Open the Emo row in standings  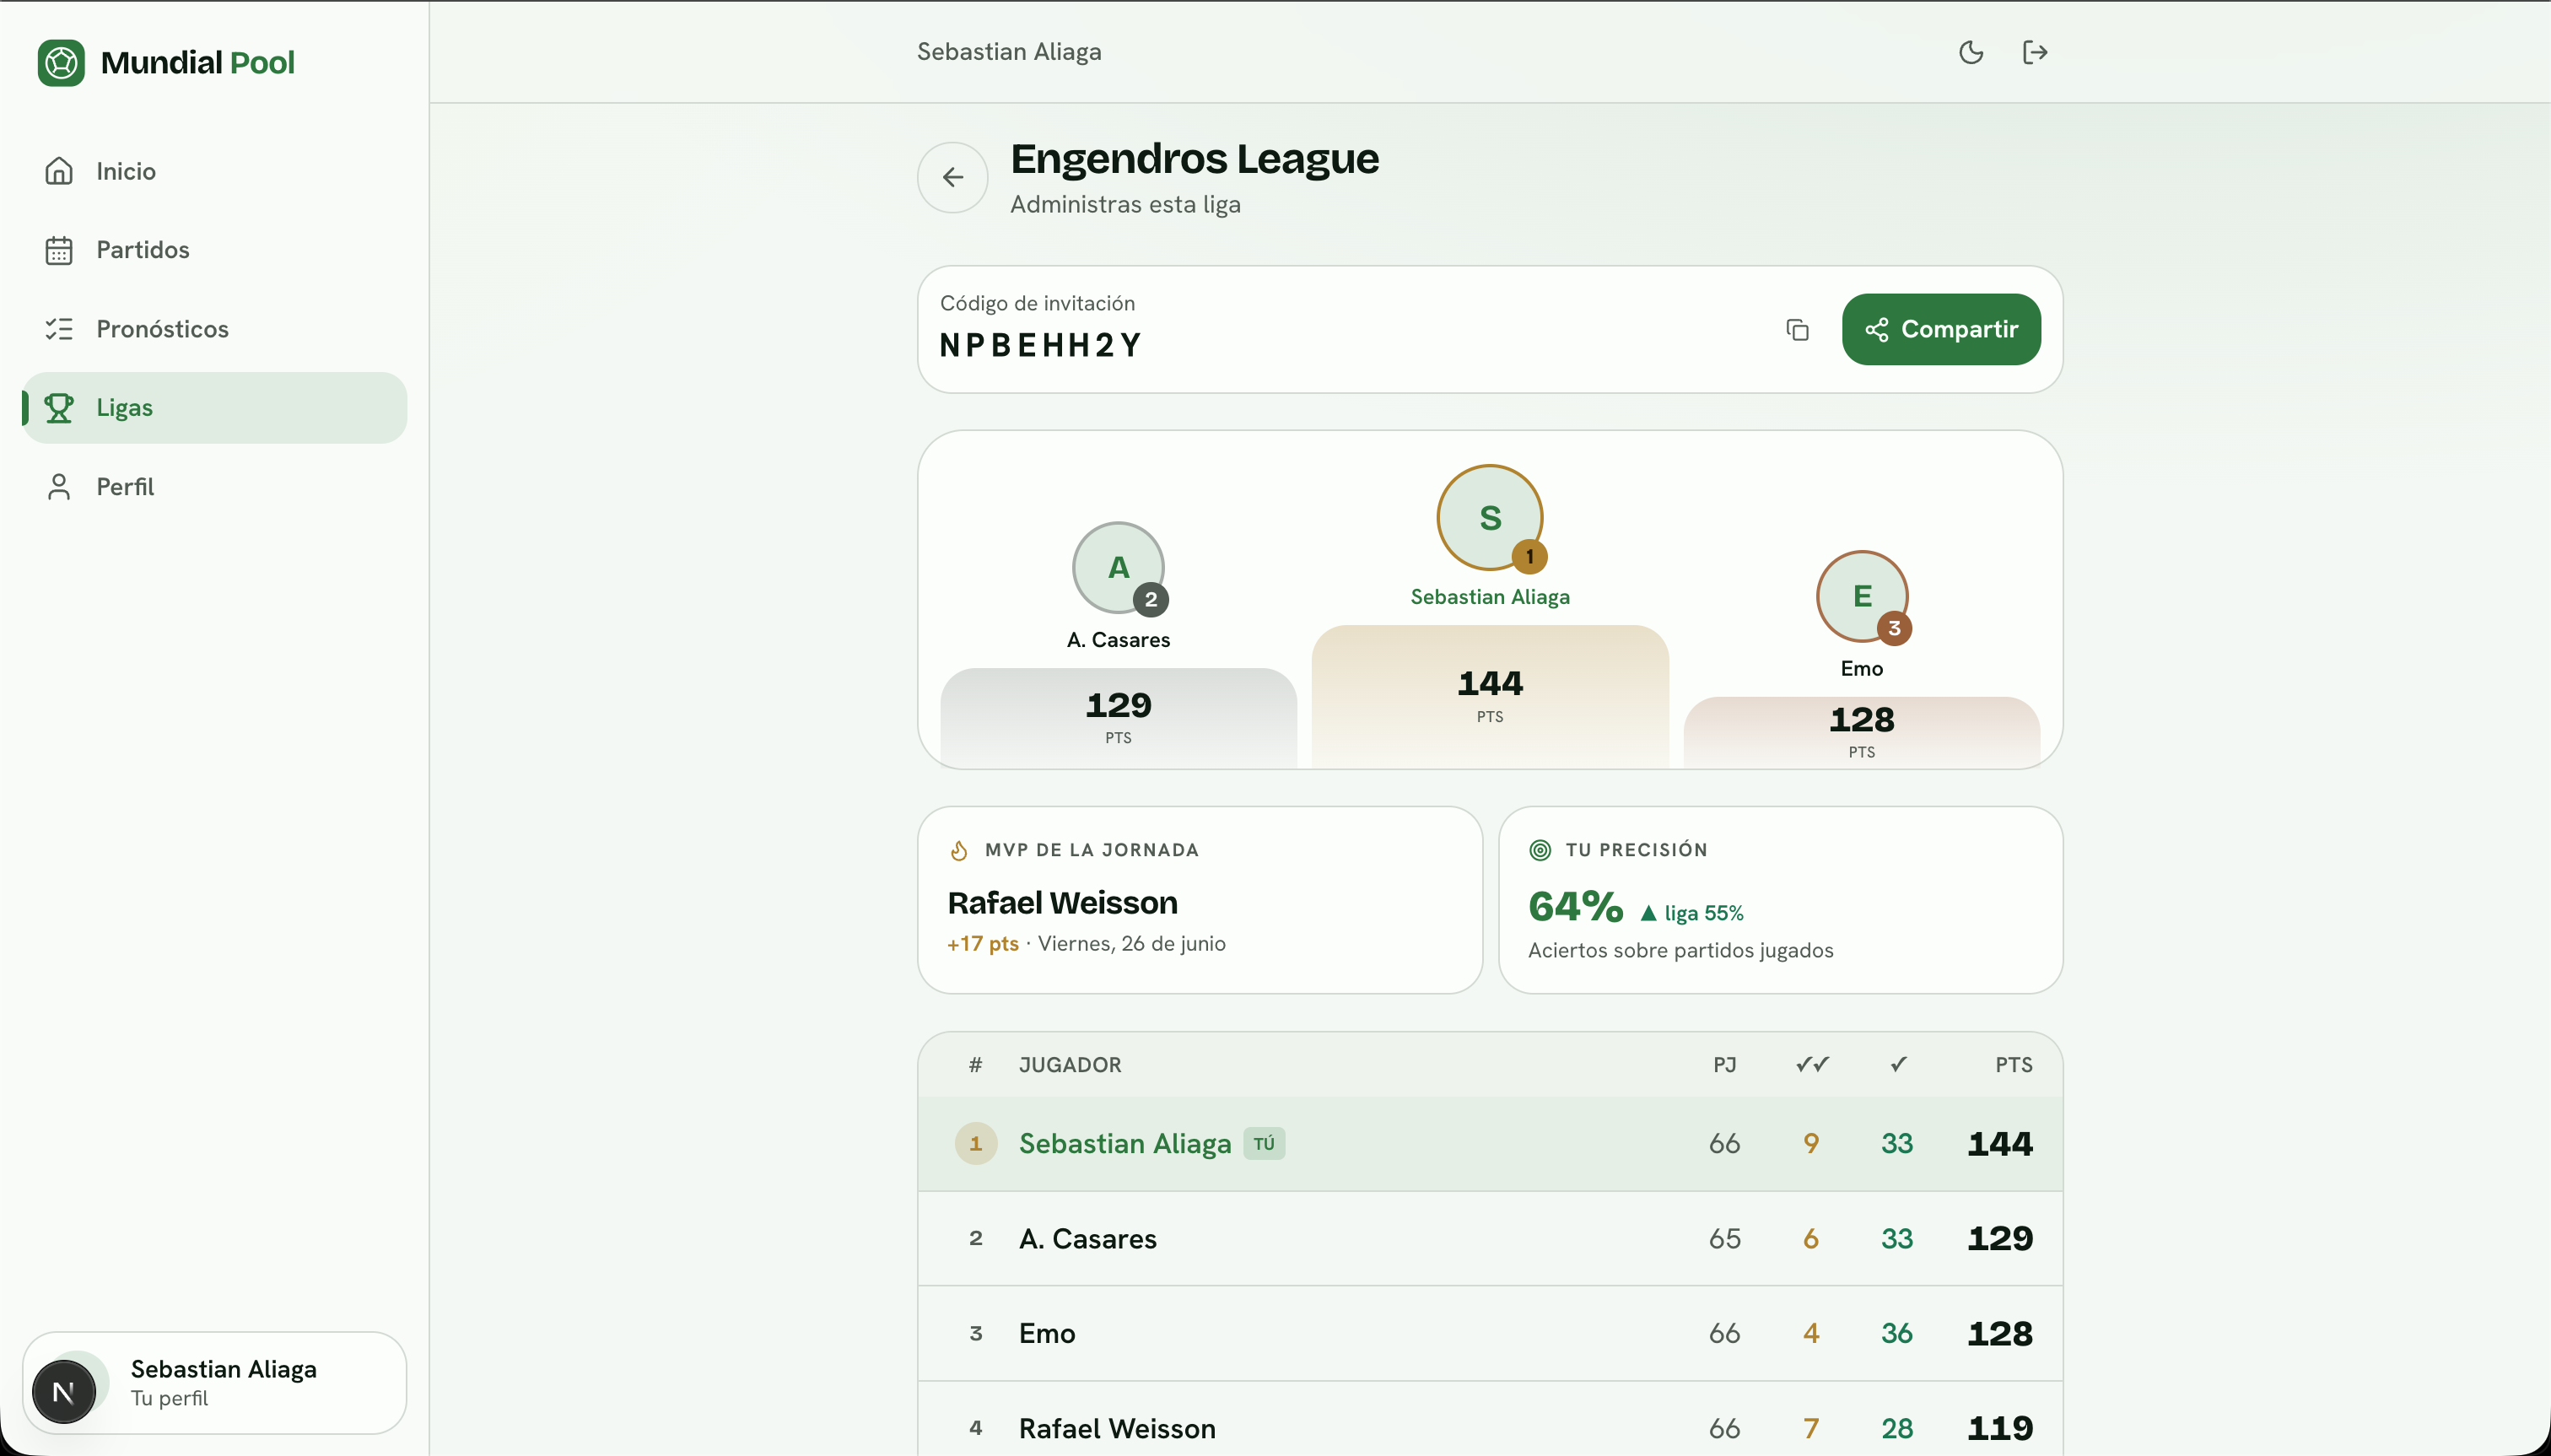(x=1489, y=1334)
